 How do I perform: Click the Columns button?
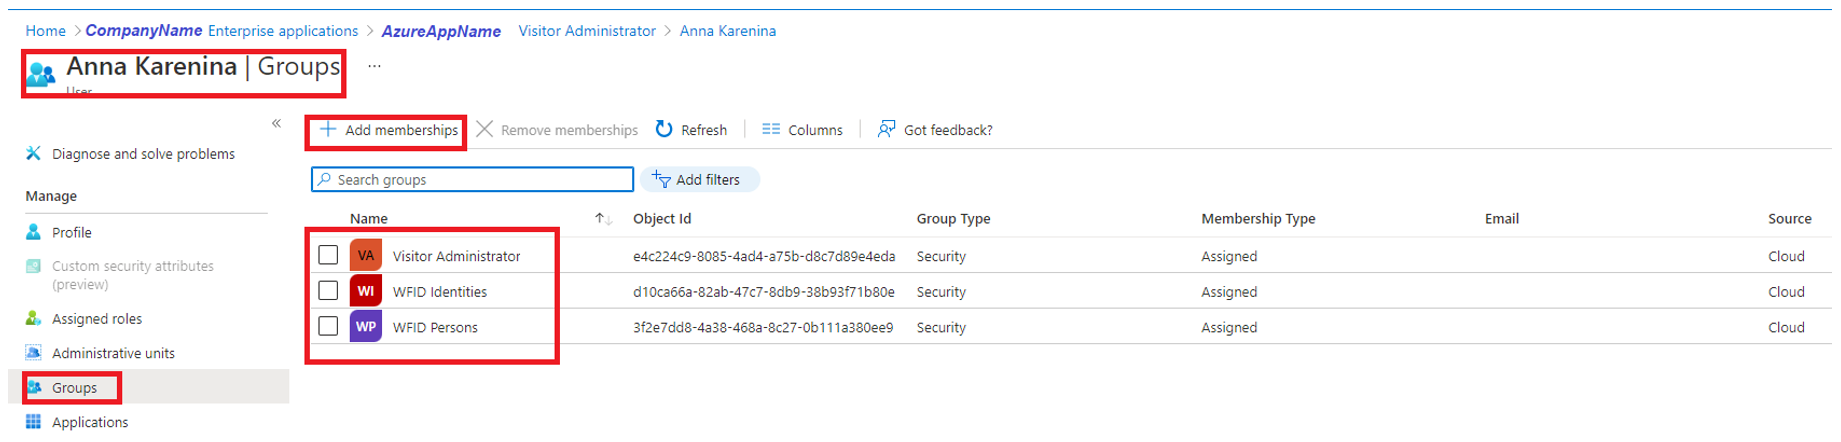pos(802,130)
